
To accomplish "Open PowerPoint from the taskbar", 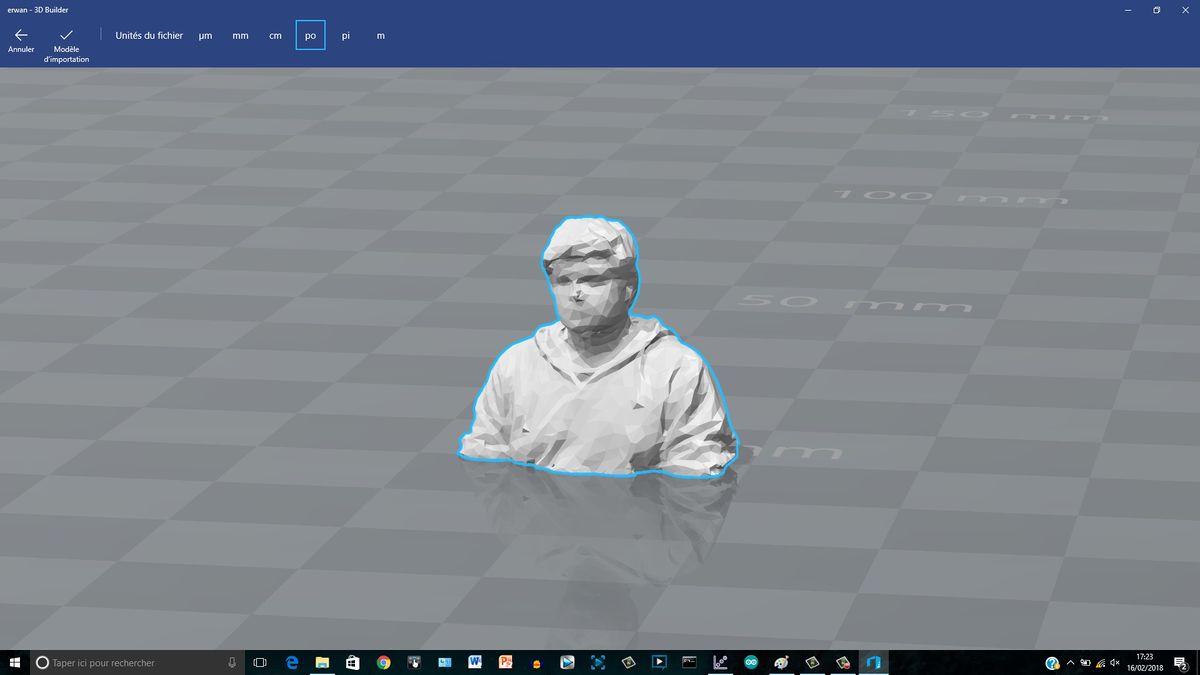I will click(505, 662).
